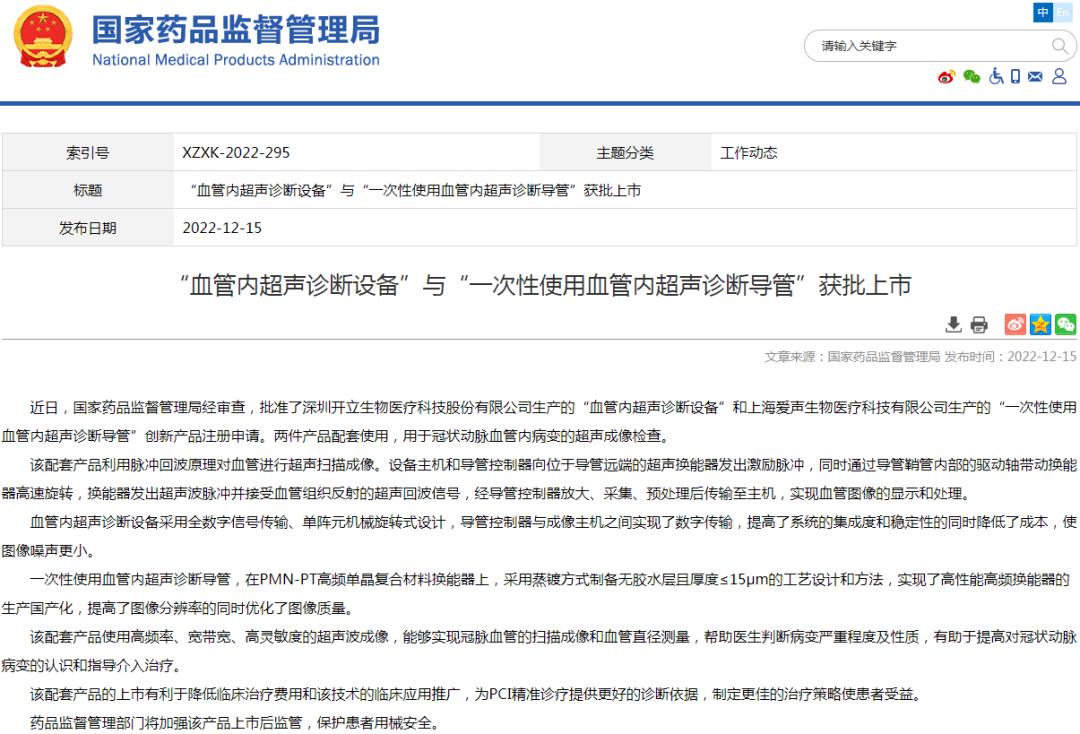The height and width of the screenshot is (734, 1080).
Task: Click the table date 2022-12-15
Action: pyautogui.click(x=222, y=228)
